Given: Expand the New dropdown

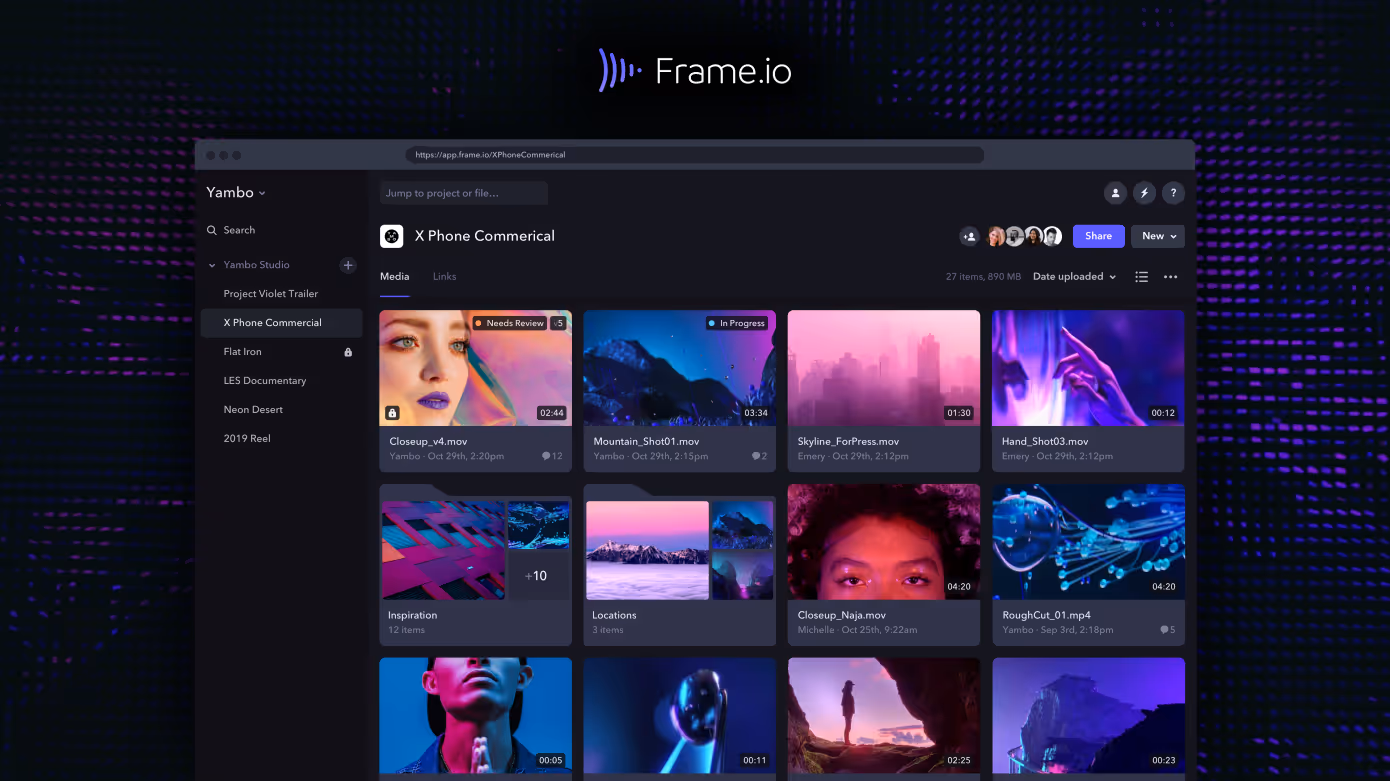Looking at the screenshot, I should (1157, 236).
